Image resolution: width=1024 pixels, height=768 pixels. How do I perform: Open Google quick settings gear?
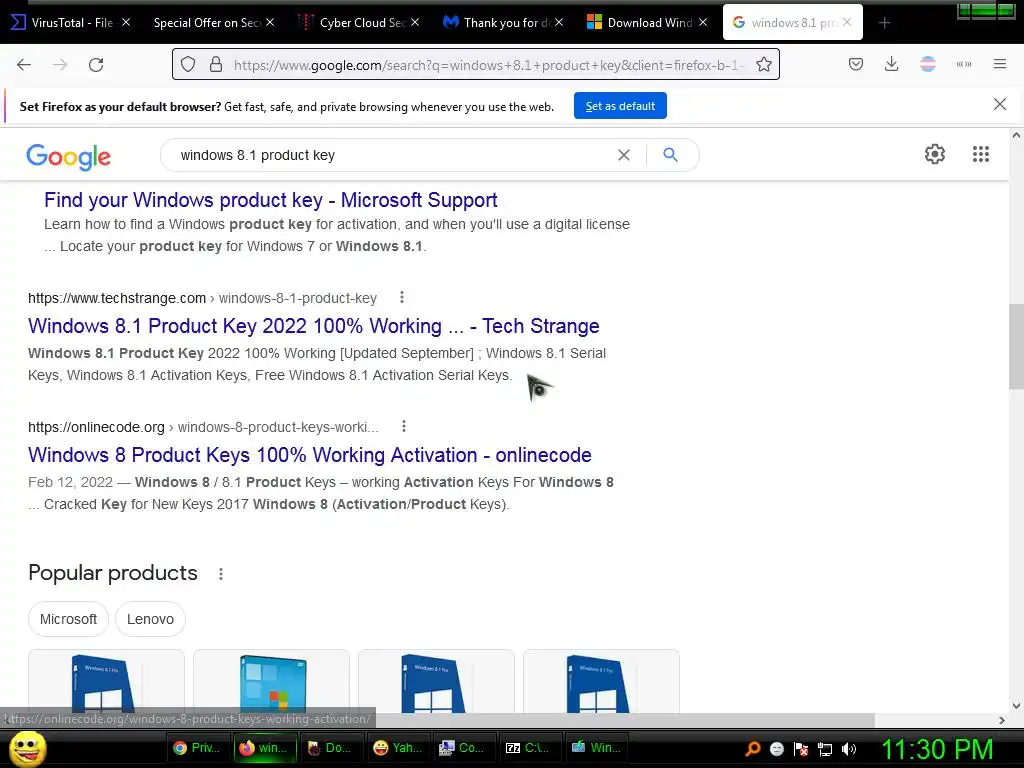[935, 154]
